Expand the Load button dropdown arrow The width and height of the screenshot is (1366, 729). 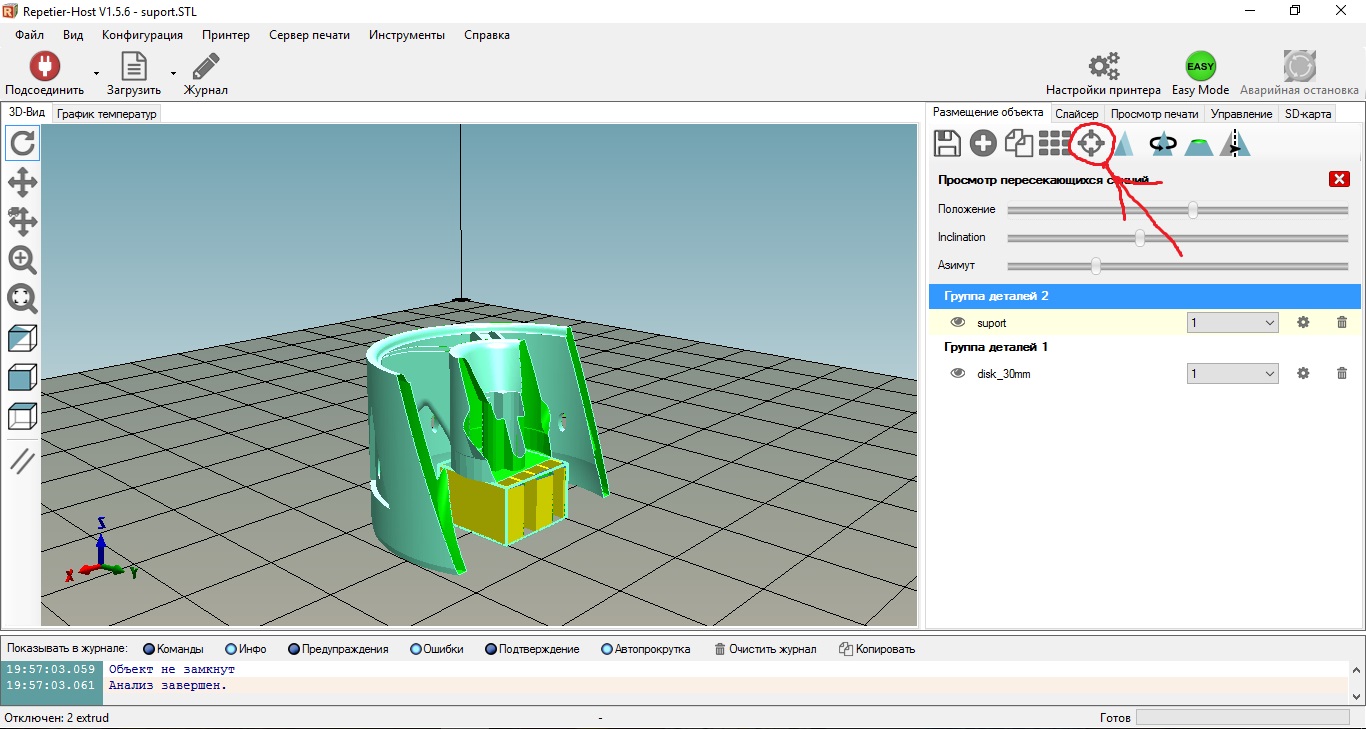(x=173, y=73)
